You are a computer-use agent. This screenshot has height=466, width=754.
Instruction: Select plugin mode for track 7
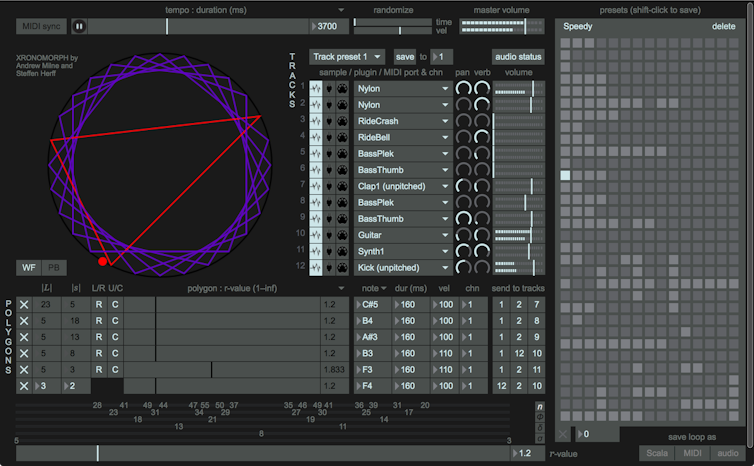(329, 186)
